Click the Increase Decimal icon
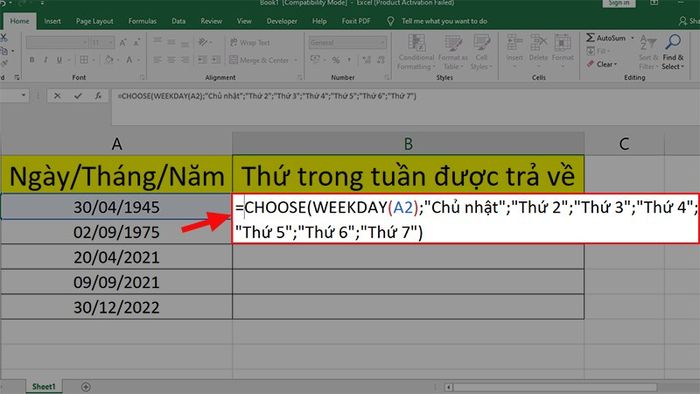This screenshot has height=394, width=700. pyautogui.click(x=367, y=60)
